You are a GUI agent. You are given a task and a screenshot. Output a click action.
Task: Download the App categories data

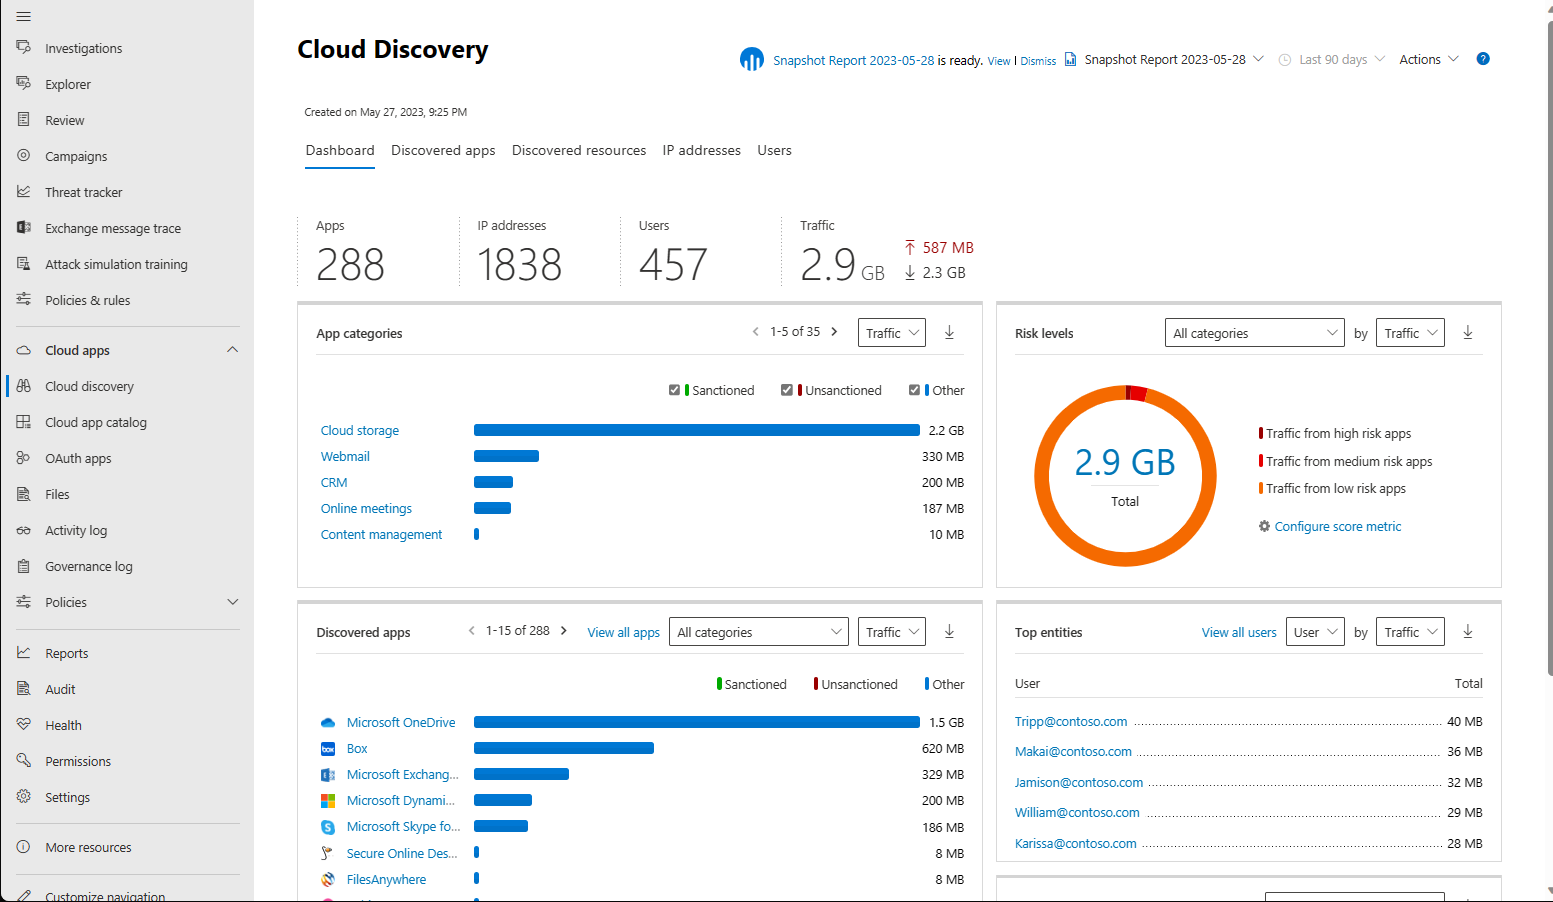pos(950,332)
